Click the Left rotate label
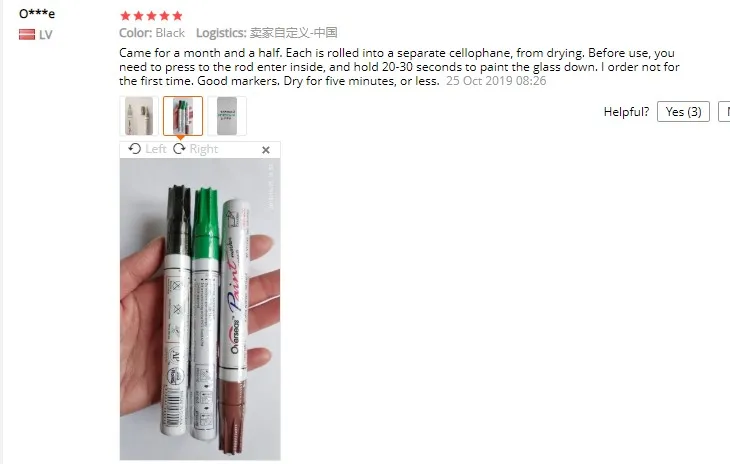Image resolution: width=730 pixels, height=464 pixels. point(155,149)
